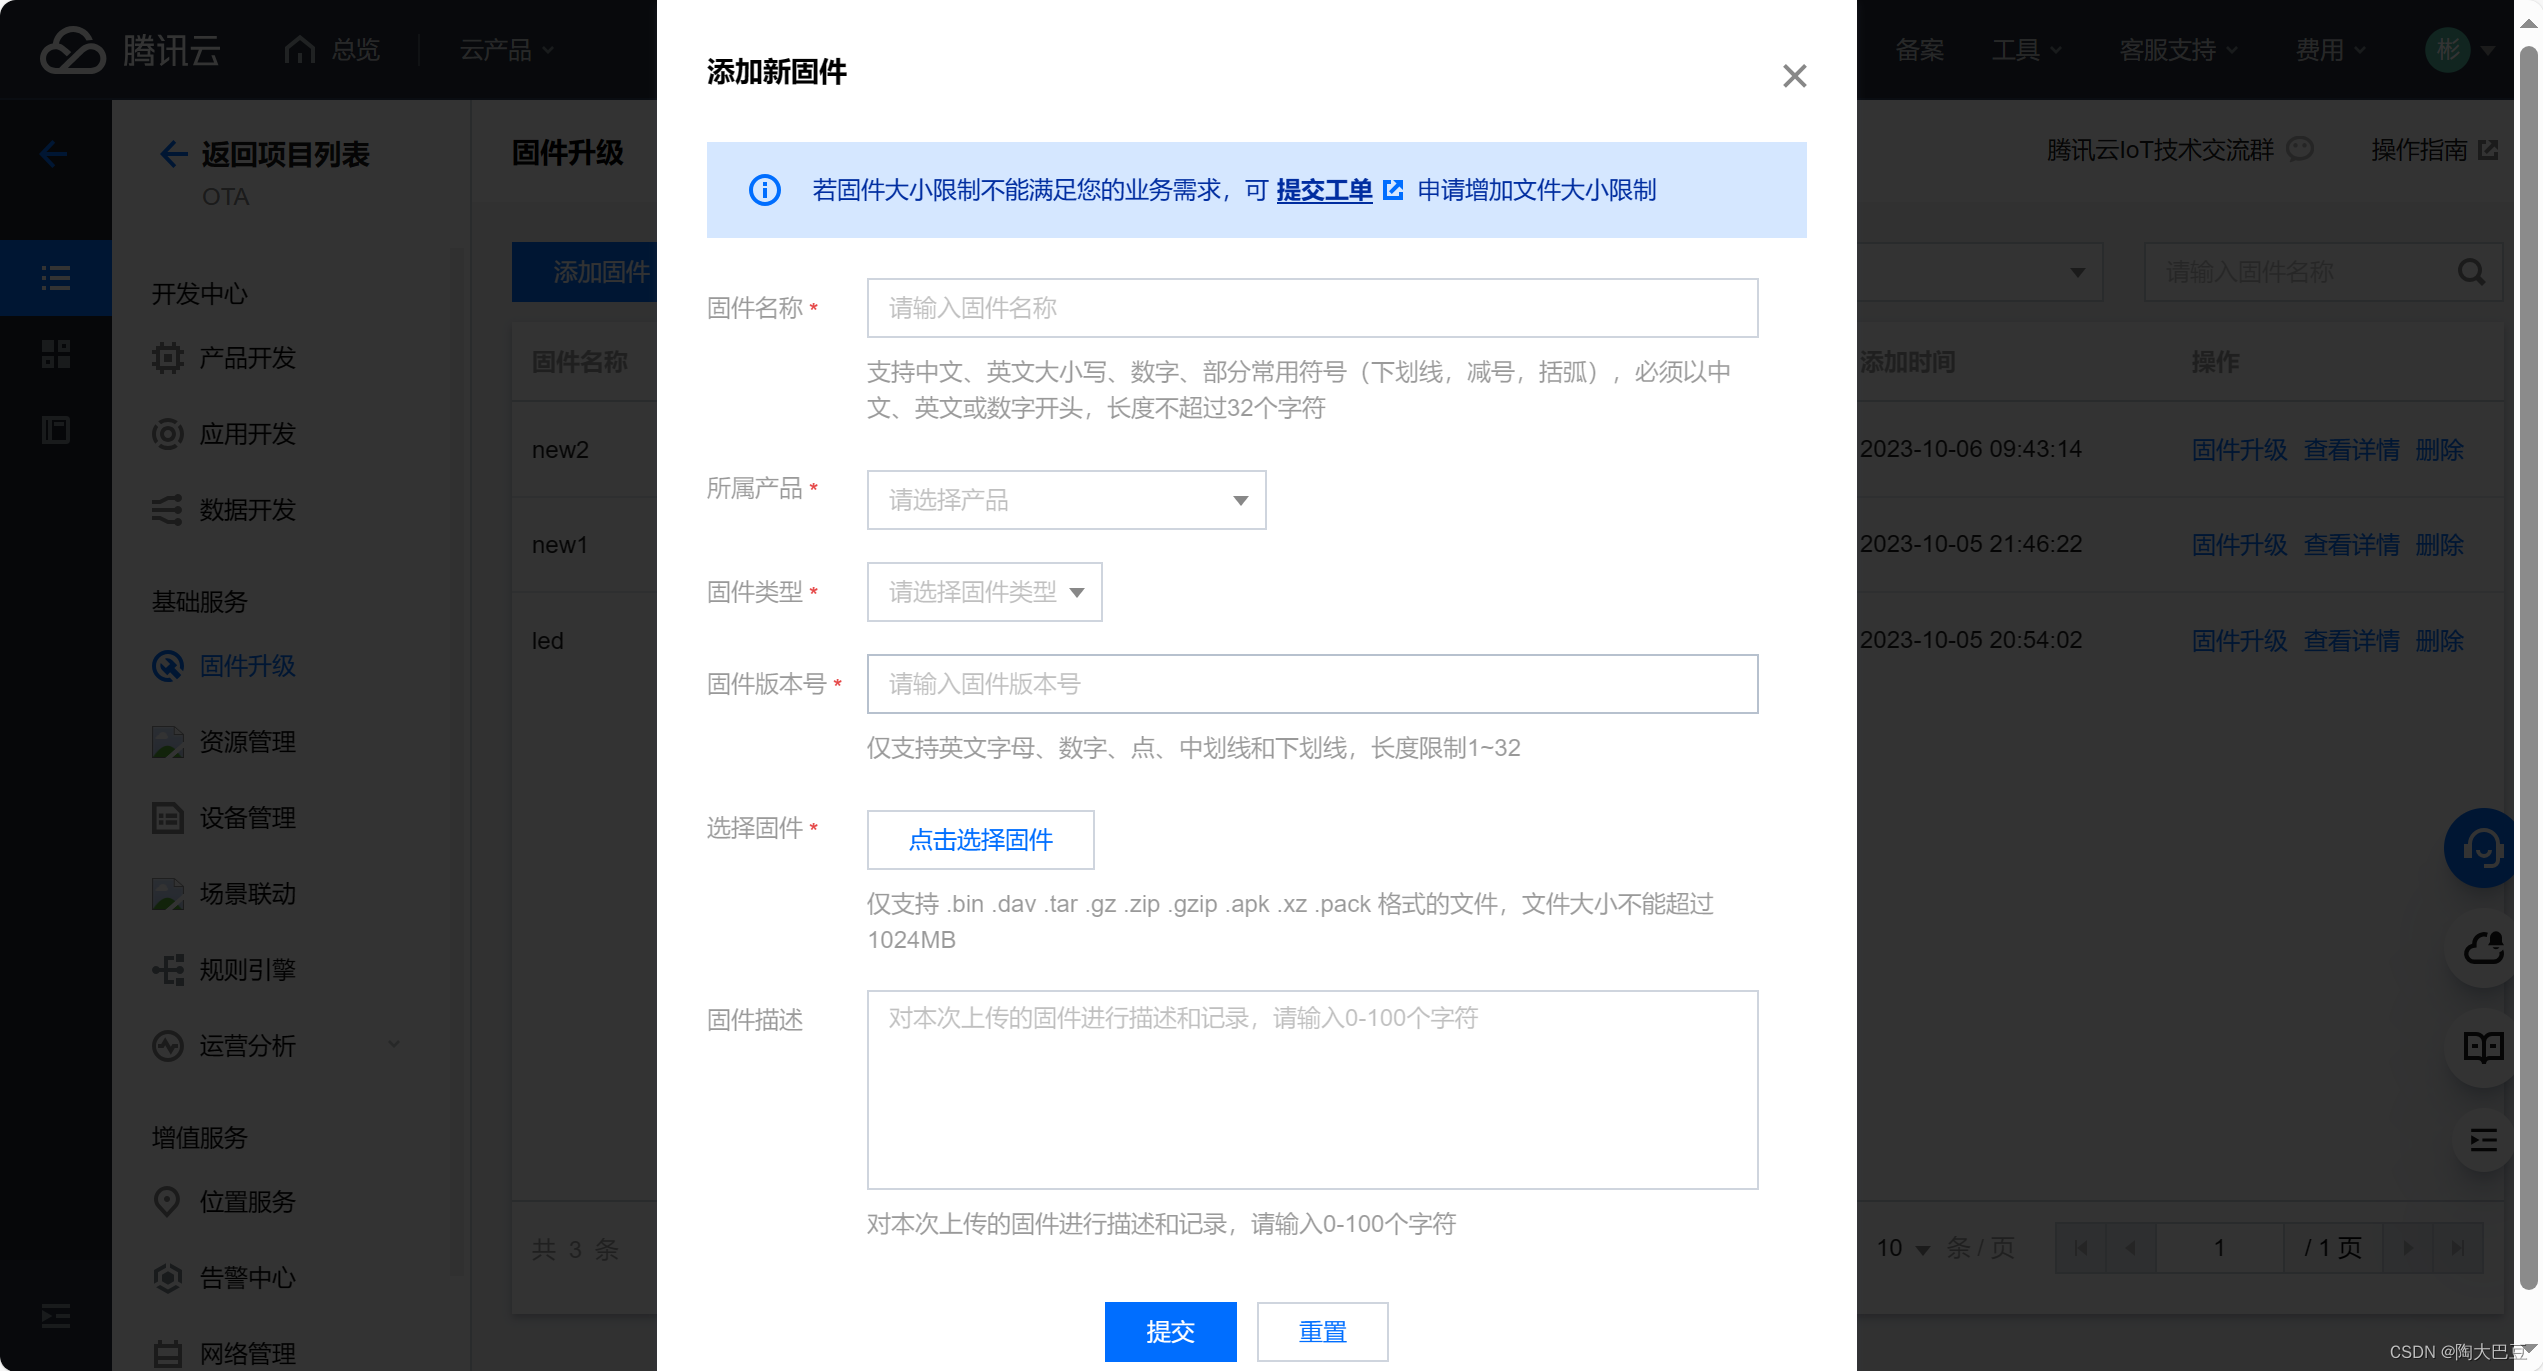The width and height of the screenshot is (2543, 1371).
Task: Open the book documentation floating icon
Action: 2482,1047
